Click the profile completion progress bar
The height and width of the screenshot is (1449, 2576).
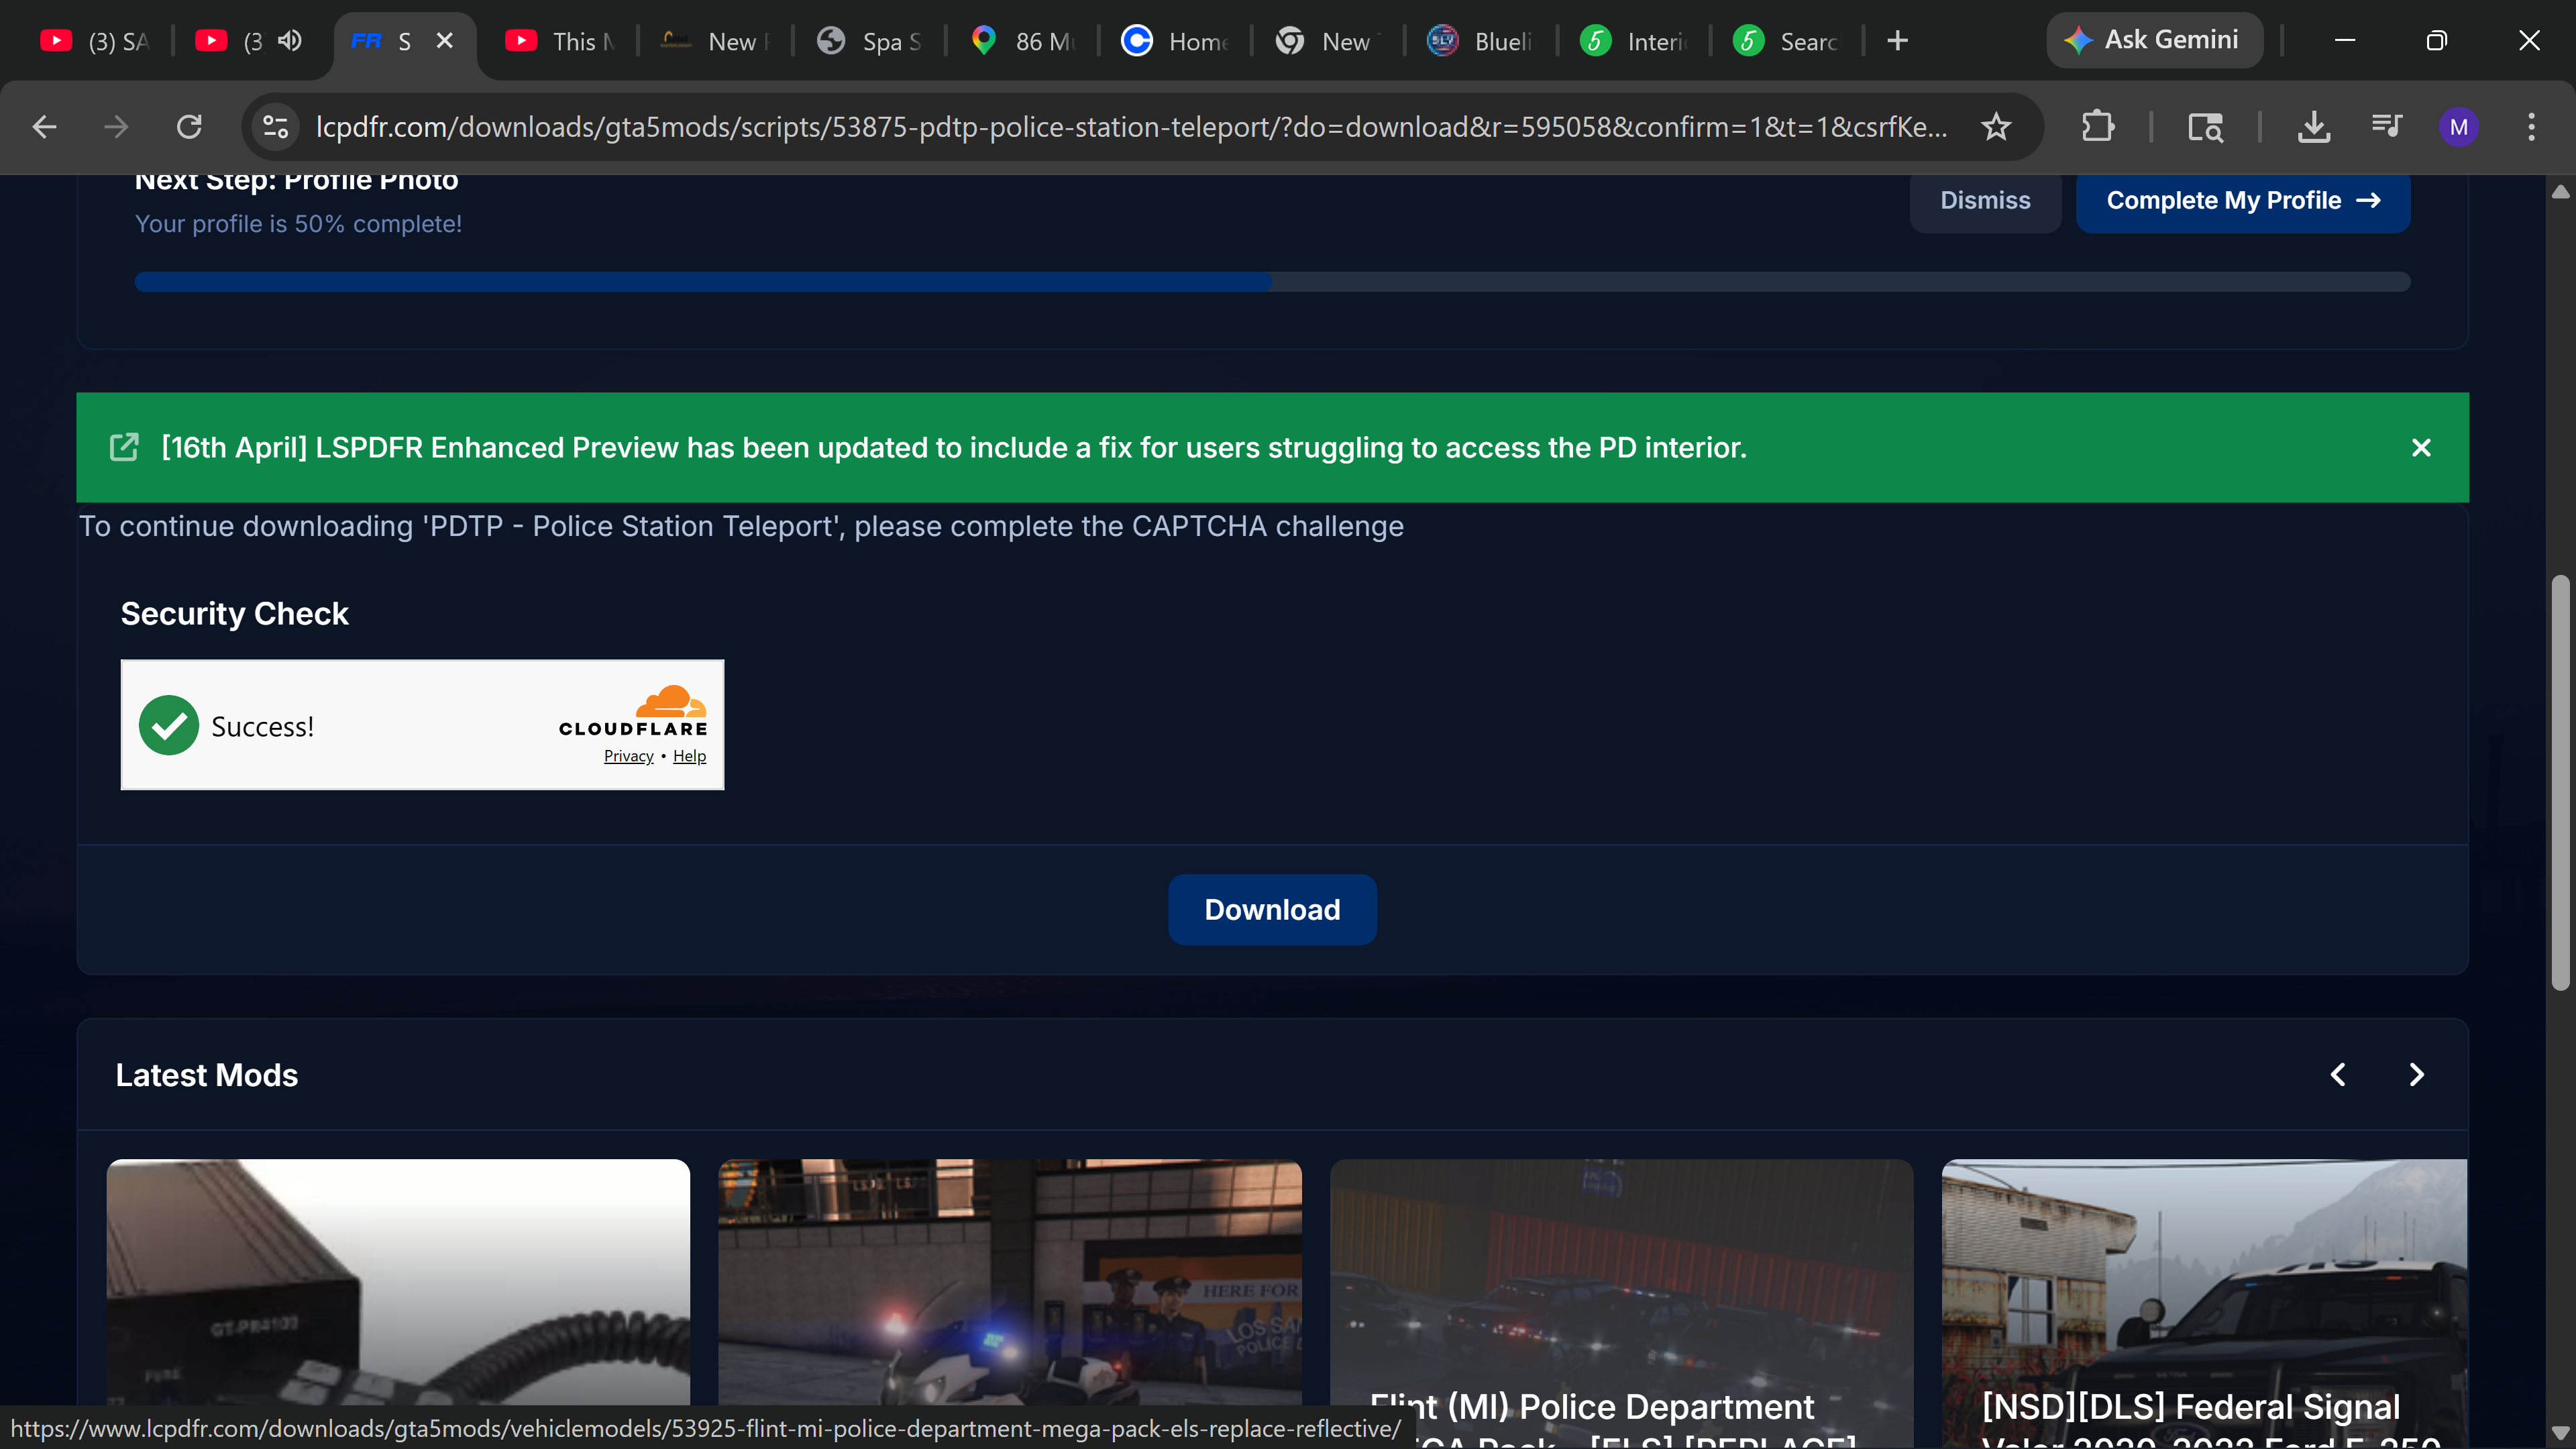[x=1272, y=282]
